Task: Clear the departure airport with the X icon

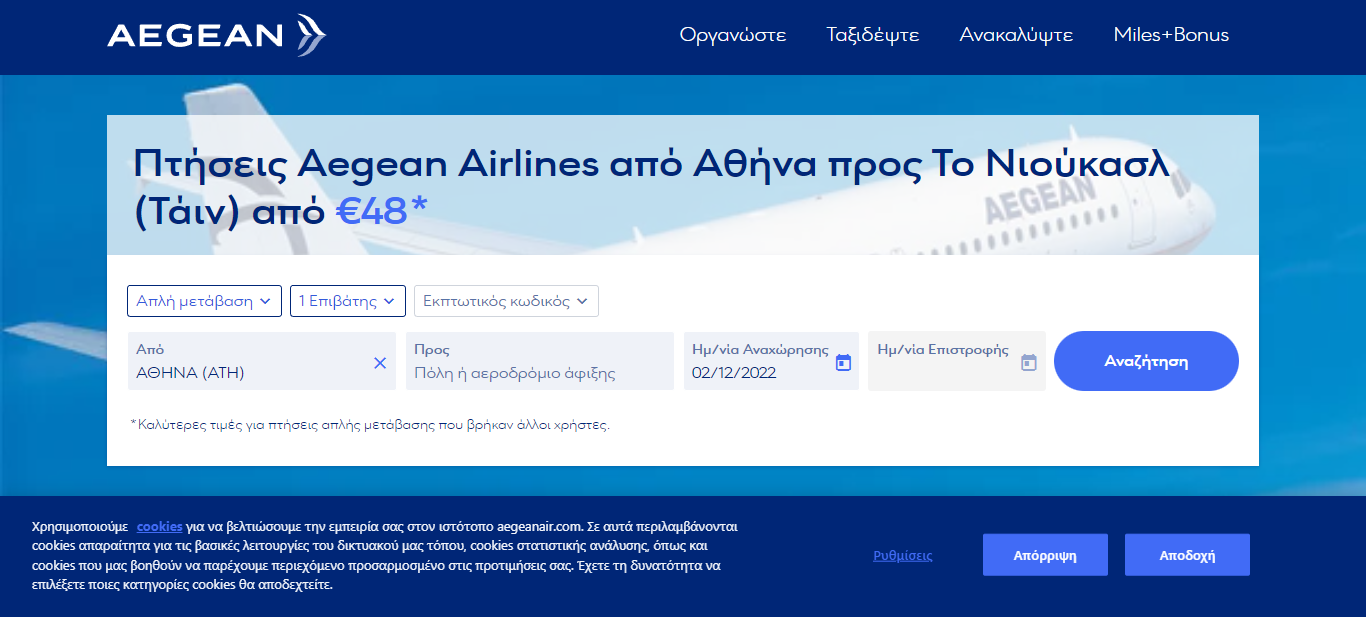Action: click(380, 363)
